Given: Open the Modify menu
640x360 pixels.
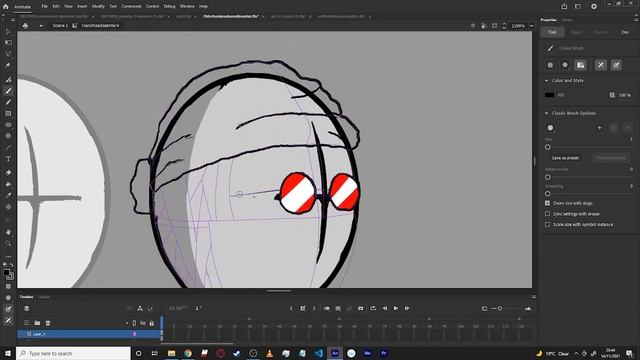Looking at the screenshot, I should pyautogui.click(x=98, y=7).
